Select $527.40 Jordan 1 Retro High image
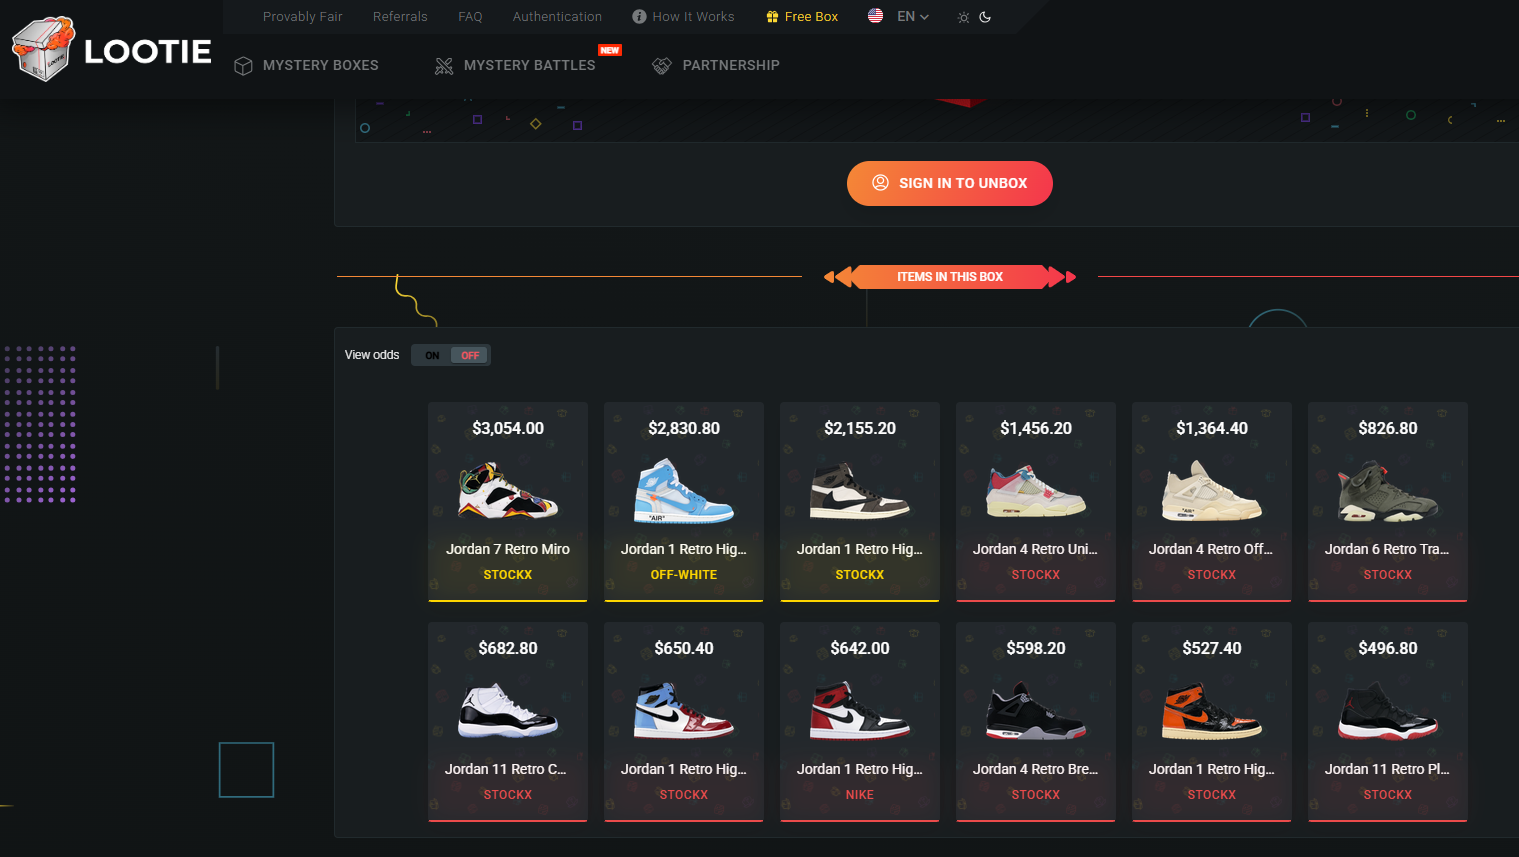Screen dimensions: 1519x857 click(x=1212, y=710)
